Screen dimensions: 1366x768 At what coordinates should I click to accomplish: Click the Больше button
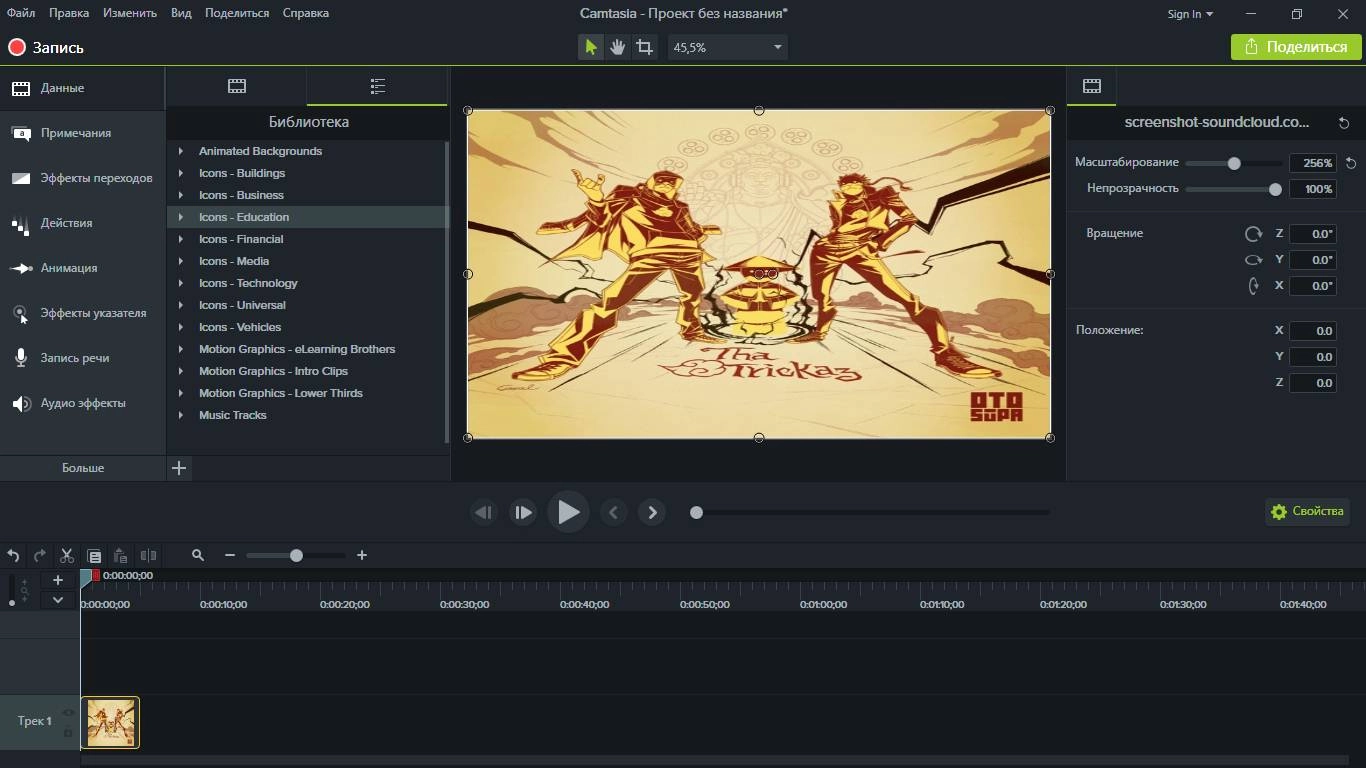click(83, 468)
